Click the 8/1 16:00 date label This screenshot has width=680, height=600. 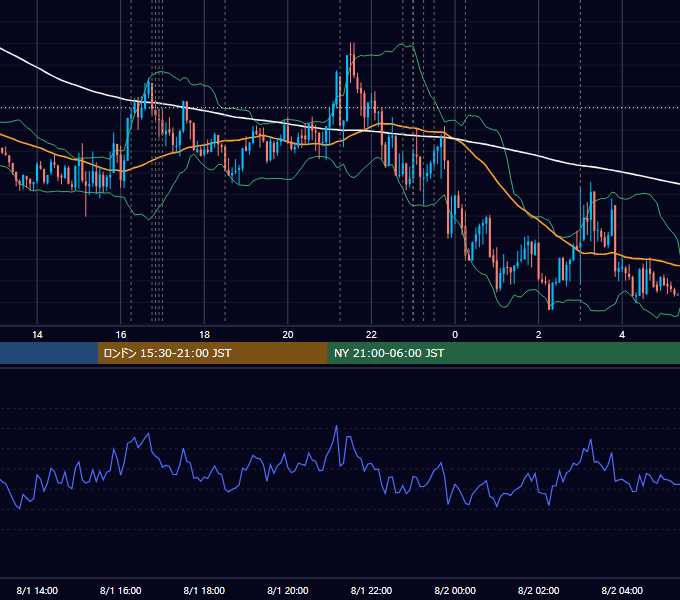(x=121, y=590)
